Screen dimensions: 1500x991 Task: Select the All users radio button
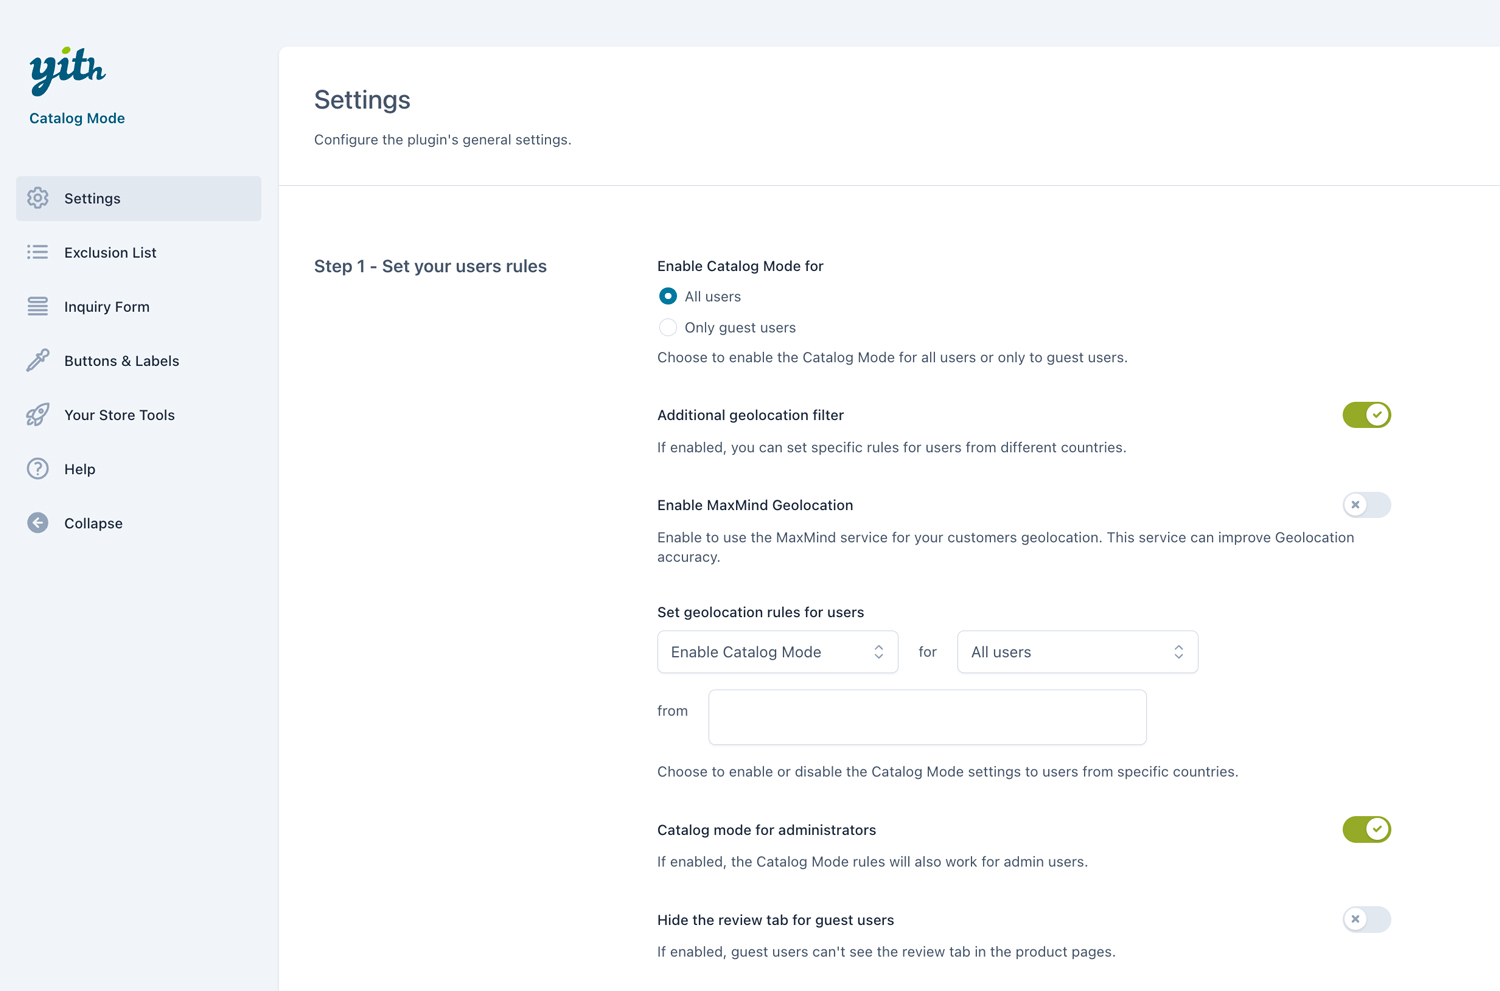[x=668, y=296]
